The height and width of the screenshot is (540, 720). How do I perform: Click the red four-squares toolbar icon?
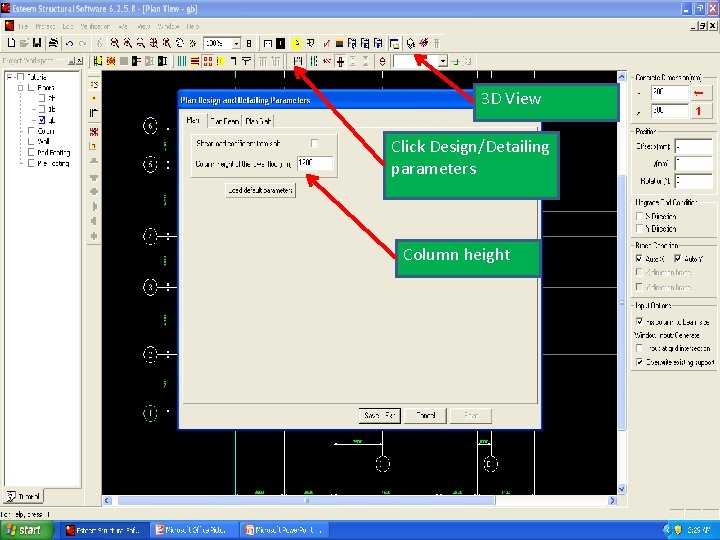pyautogui.click(x=208, y=61)
